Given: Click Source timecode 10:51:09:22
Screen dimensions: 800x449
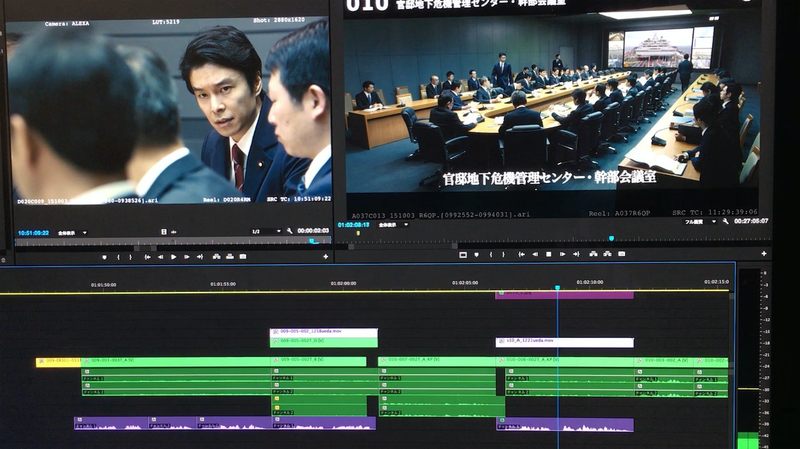Looking at the screenshot, I should click(33, 233).
